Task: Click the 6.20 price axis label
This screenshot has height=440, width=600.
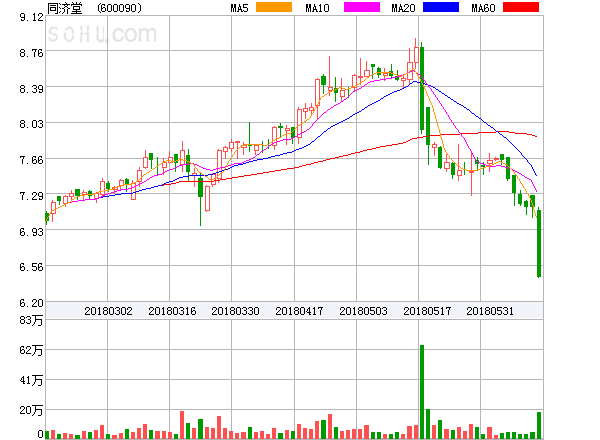Action: [x=31, y=303]
